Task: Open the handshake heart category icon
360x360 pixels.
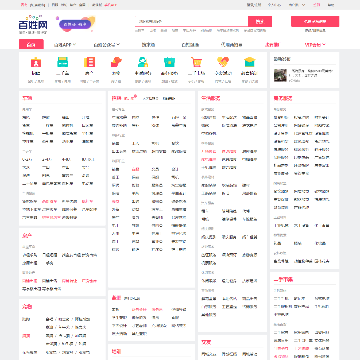Action: 223,62
